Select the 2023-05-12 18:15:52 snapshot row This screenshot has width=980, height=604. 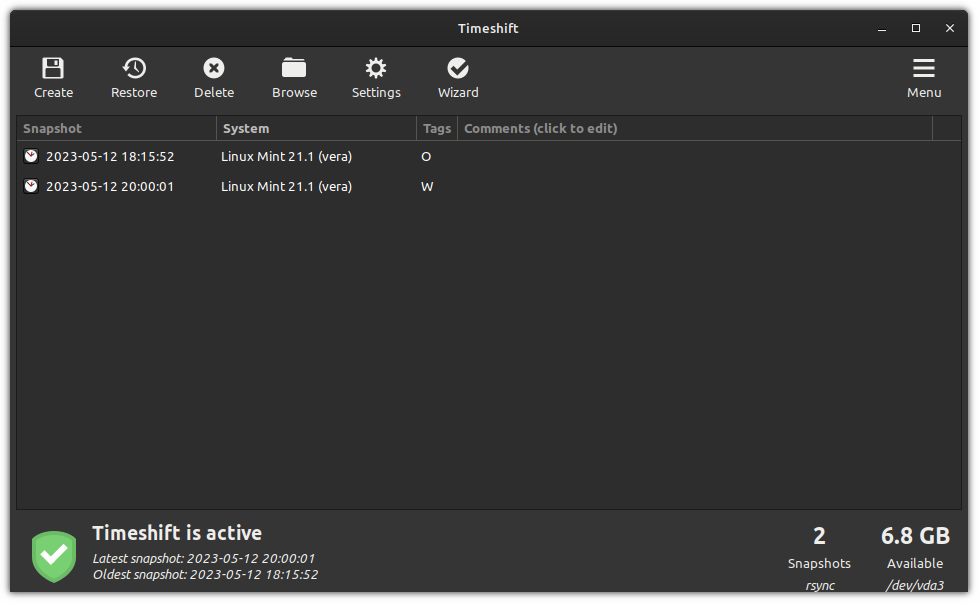489,156
